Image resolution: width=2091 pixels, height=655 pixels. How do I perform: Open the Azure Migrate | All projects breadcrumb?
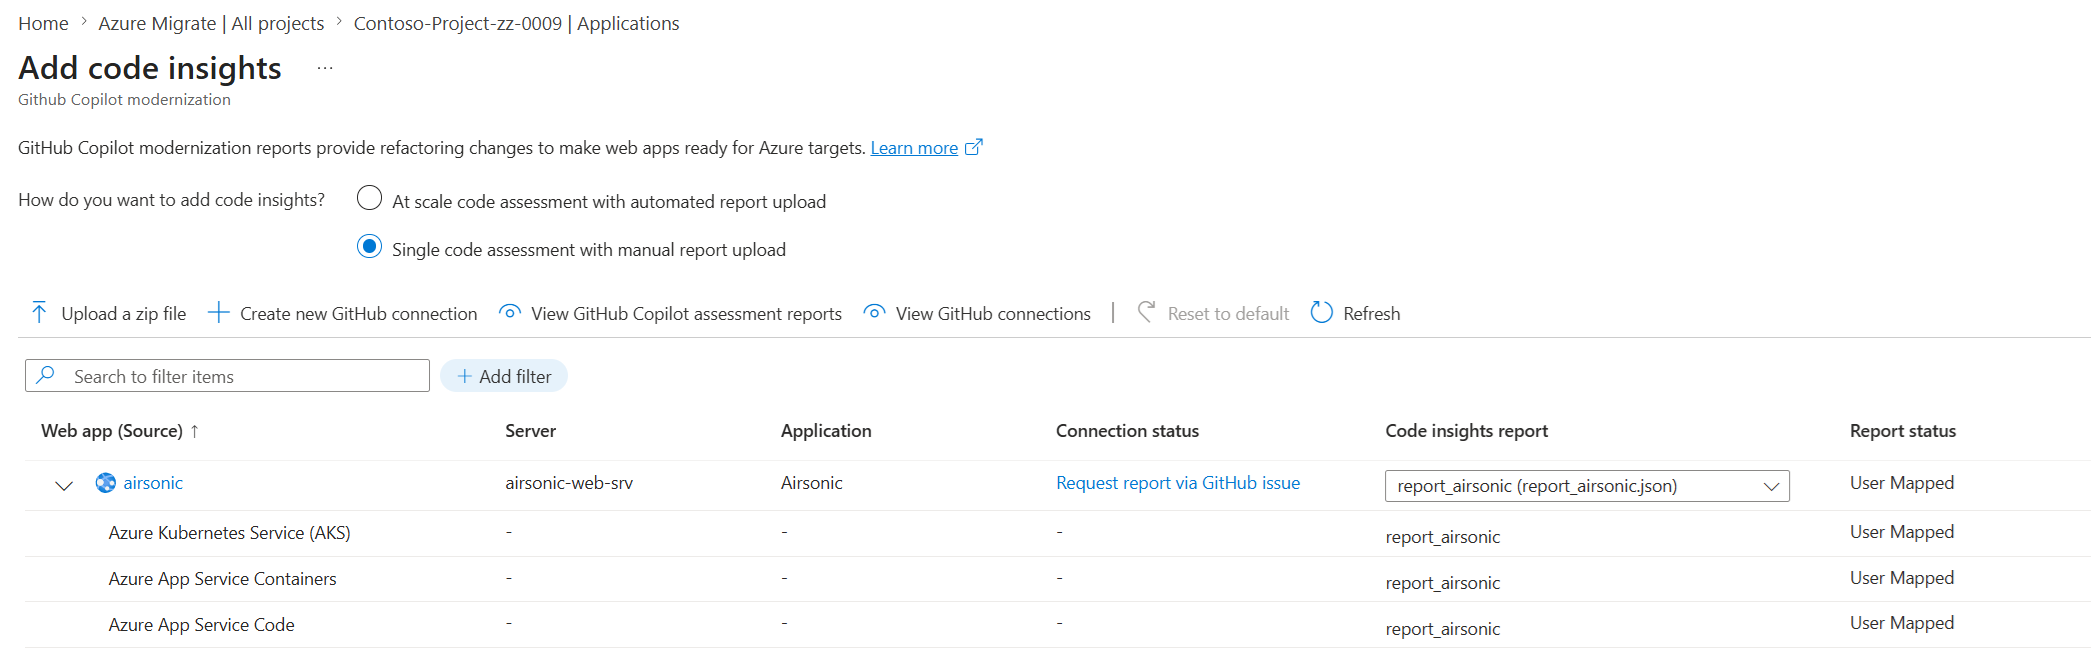click(211, 23)
